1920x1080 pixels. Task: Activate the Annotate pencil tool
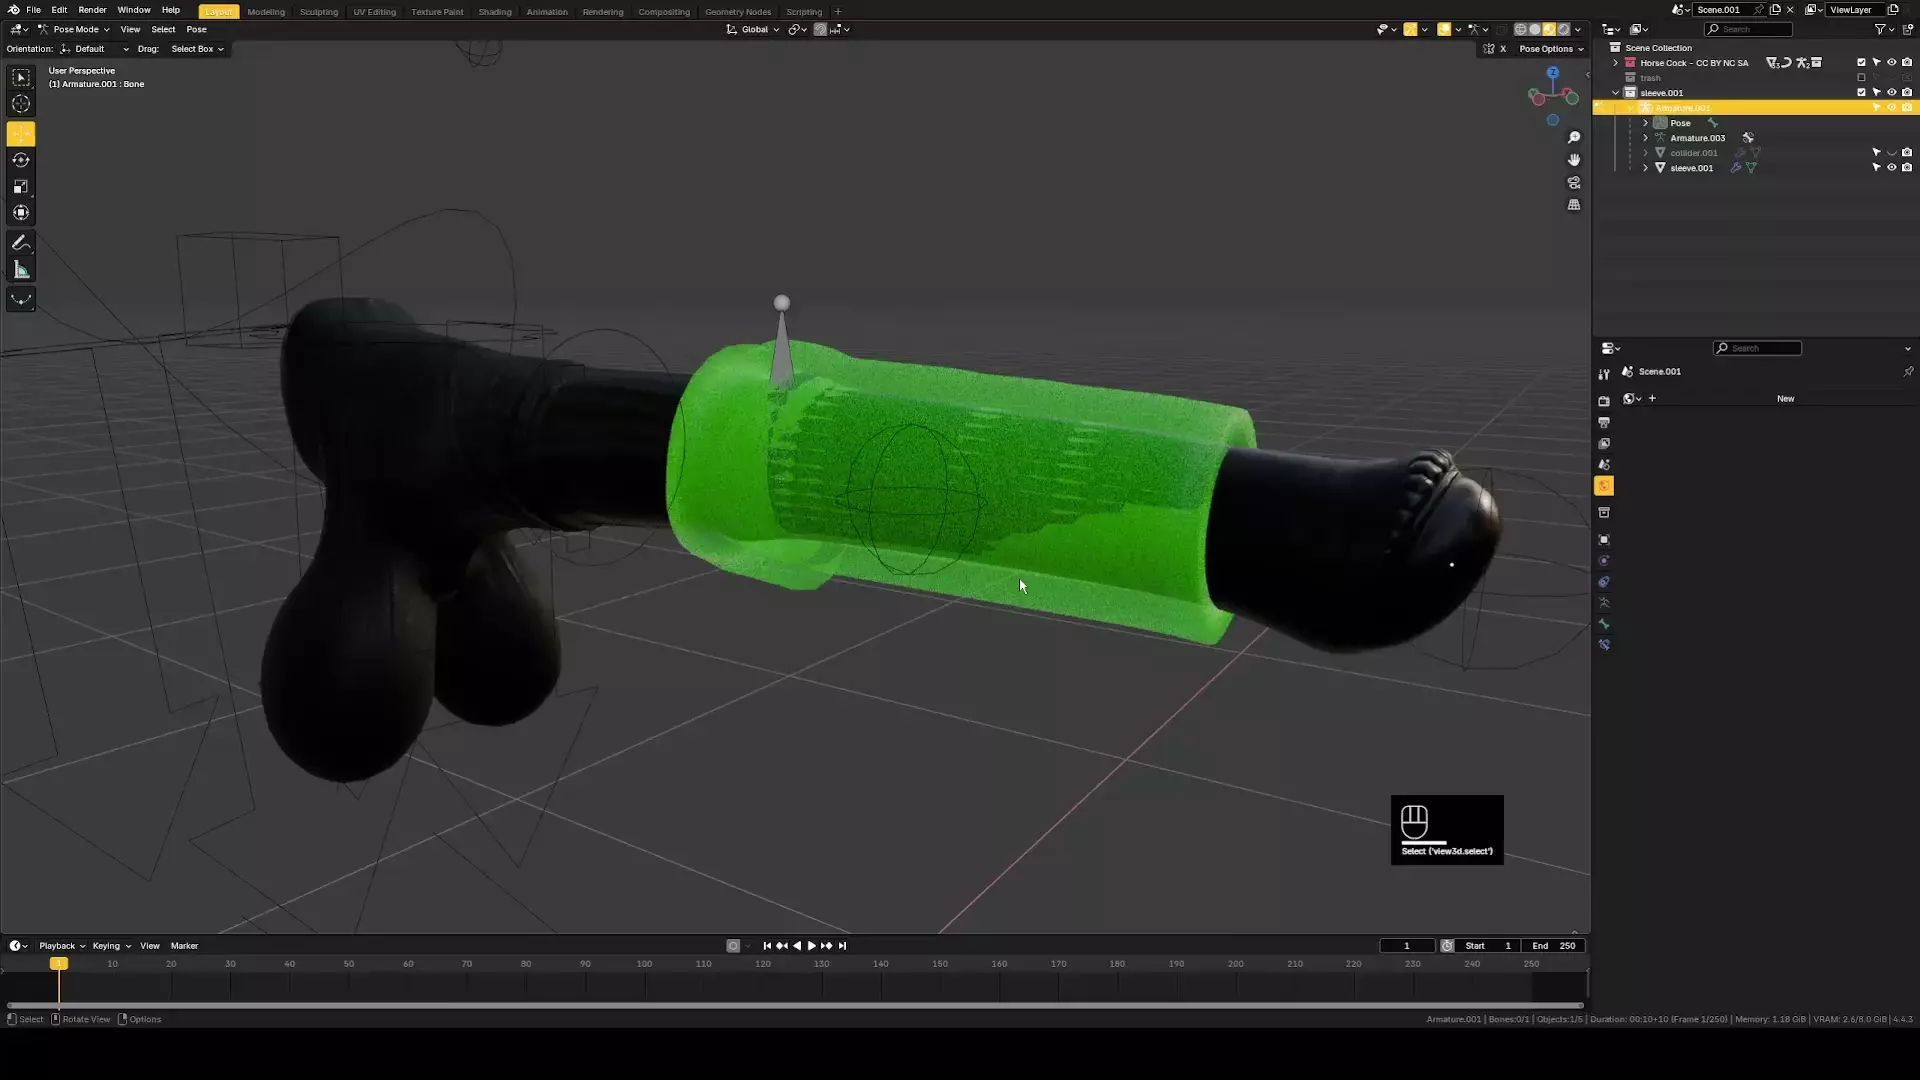pos(21,243)
